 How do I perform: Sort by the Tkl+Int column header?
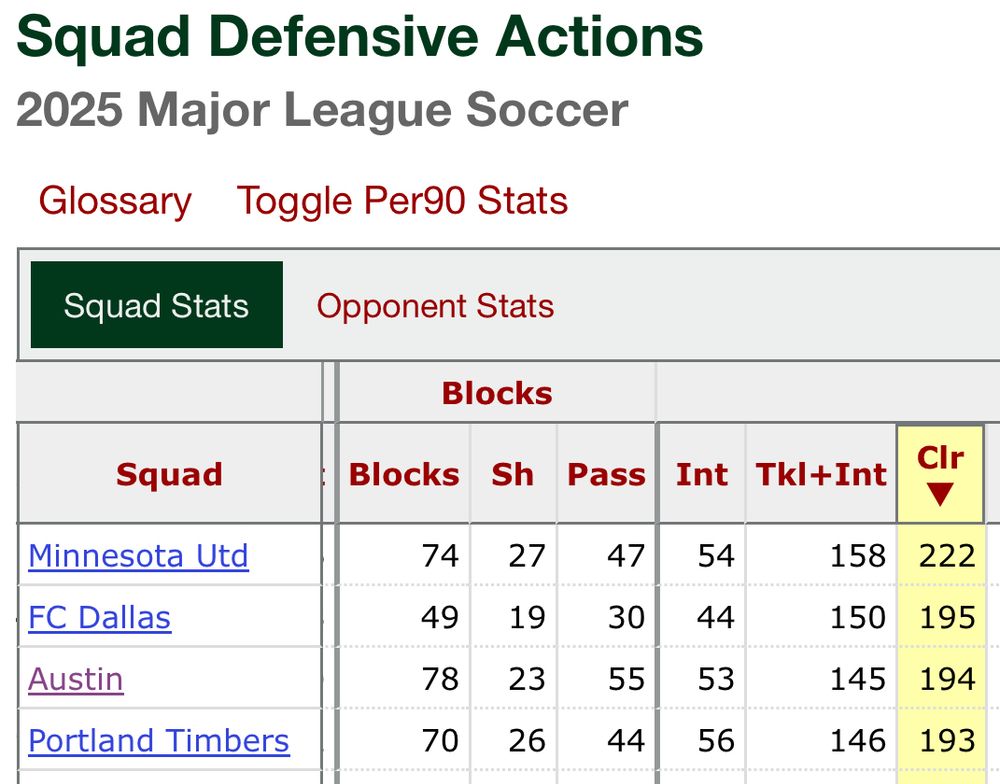(x=821, y=474)
